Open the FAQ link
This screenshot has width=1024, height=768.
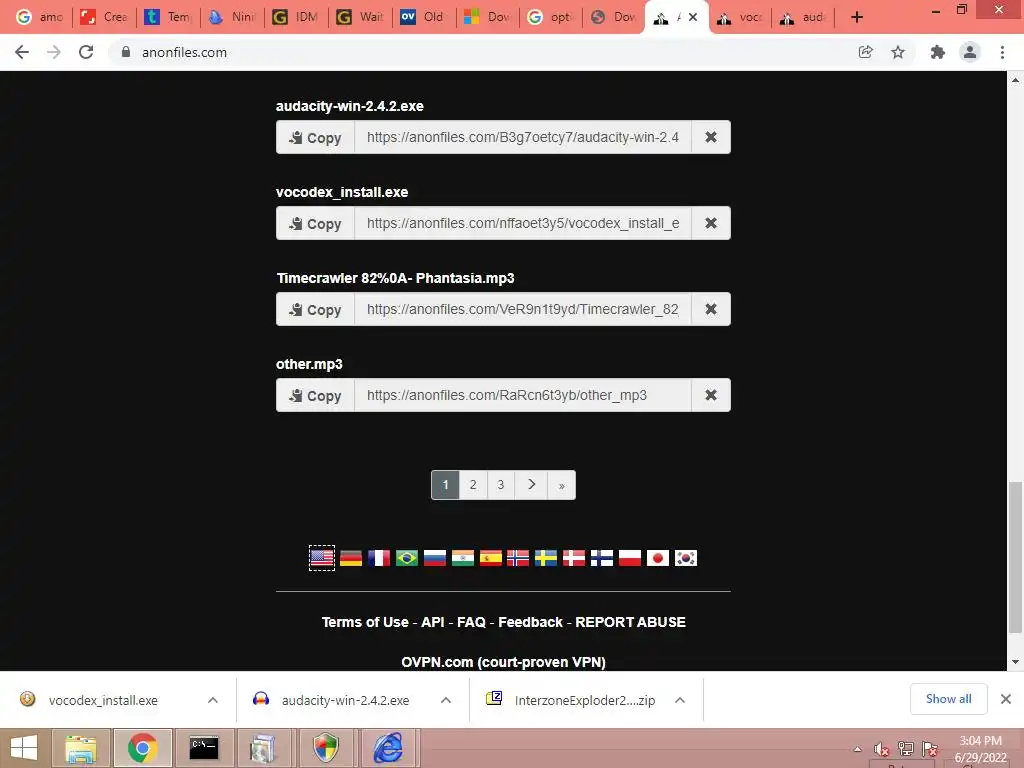click(472, 622)
